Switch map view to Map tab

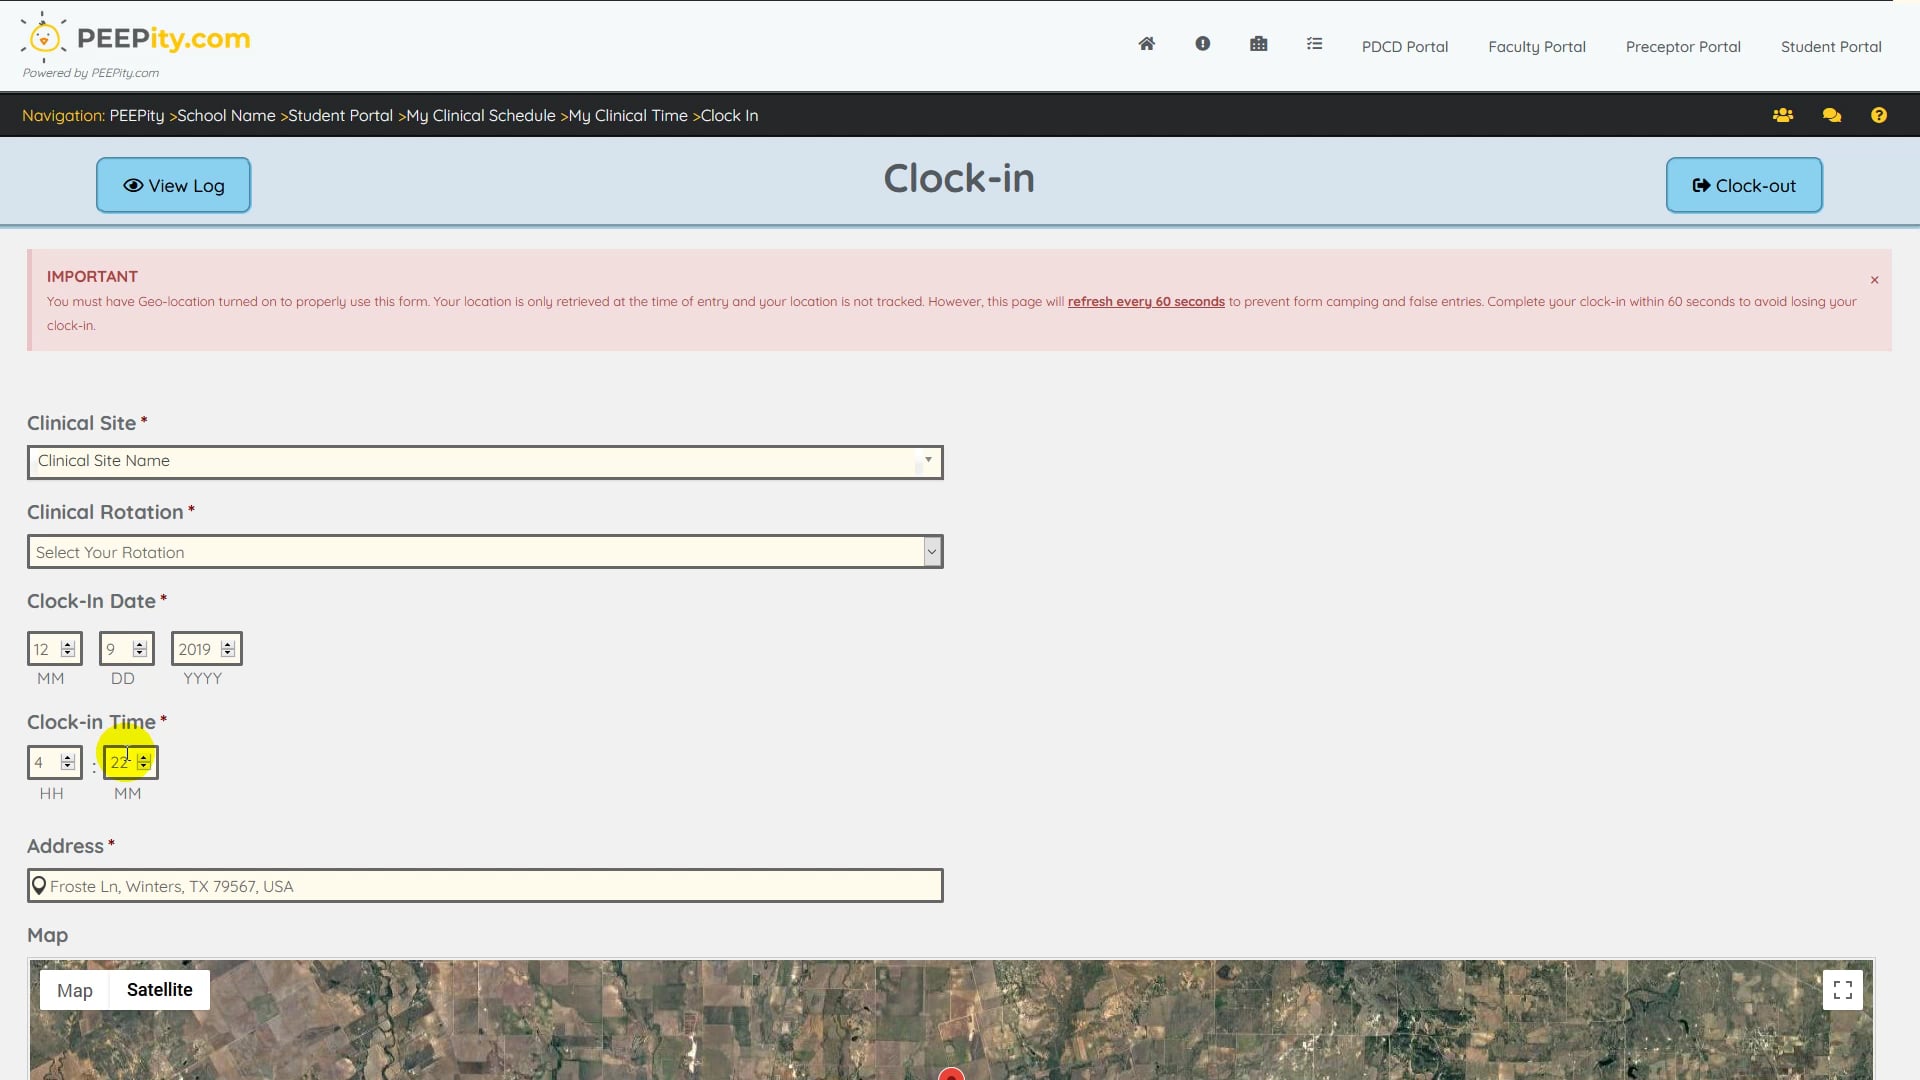75,990
